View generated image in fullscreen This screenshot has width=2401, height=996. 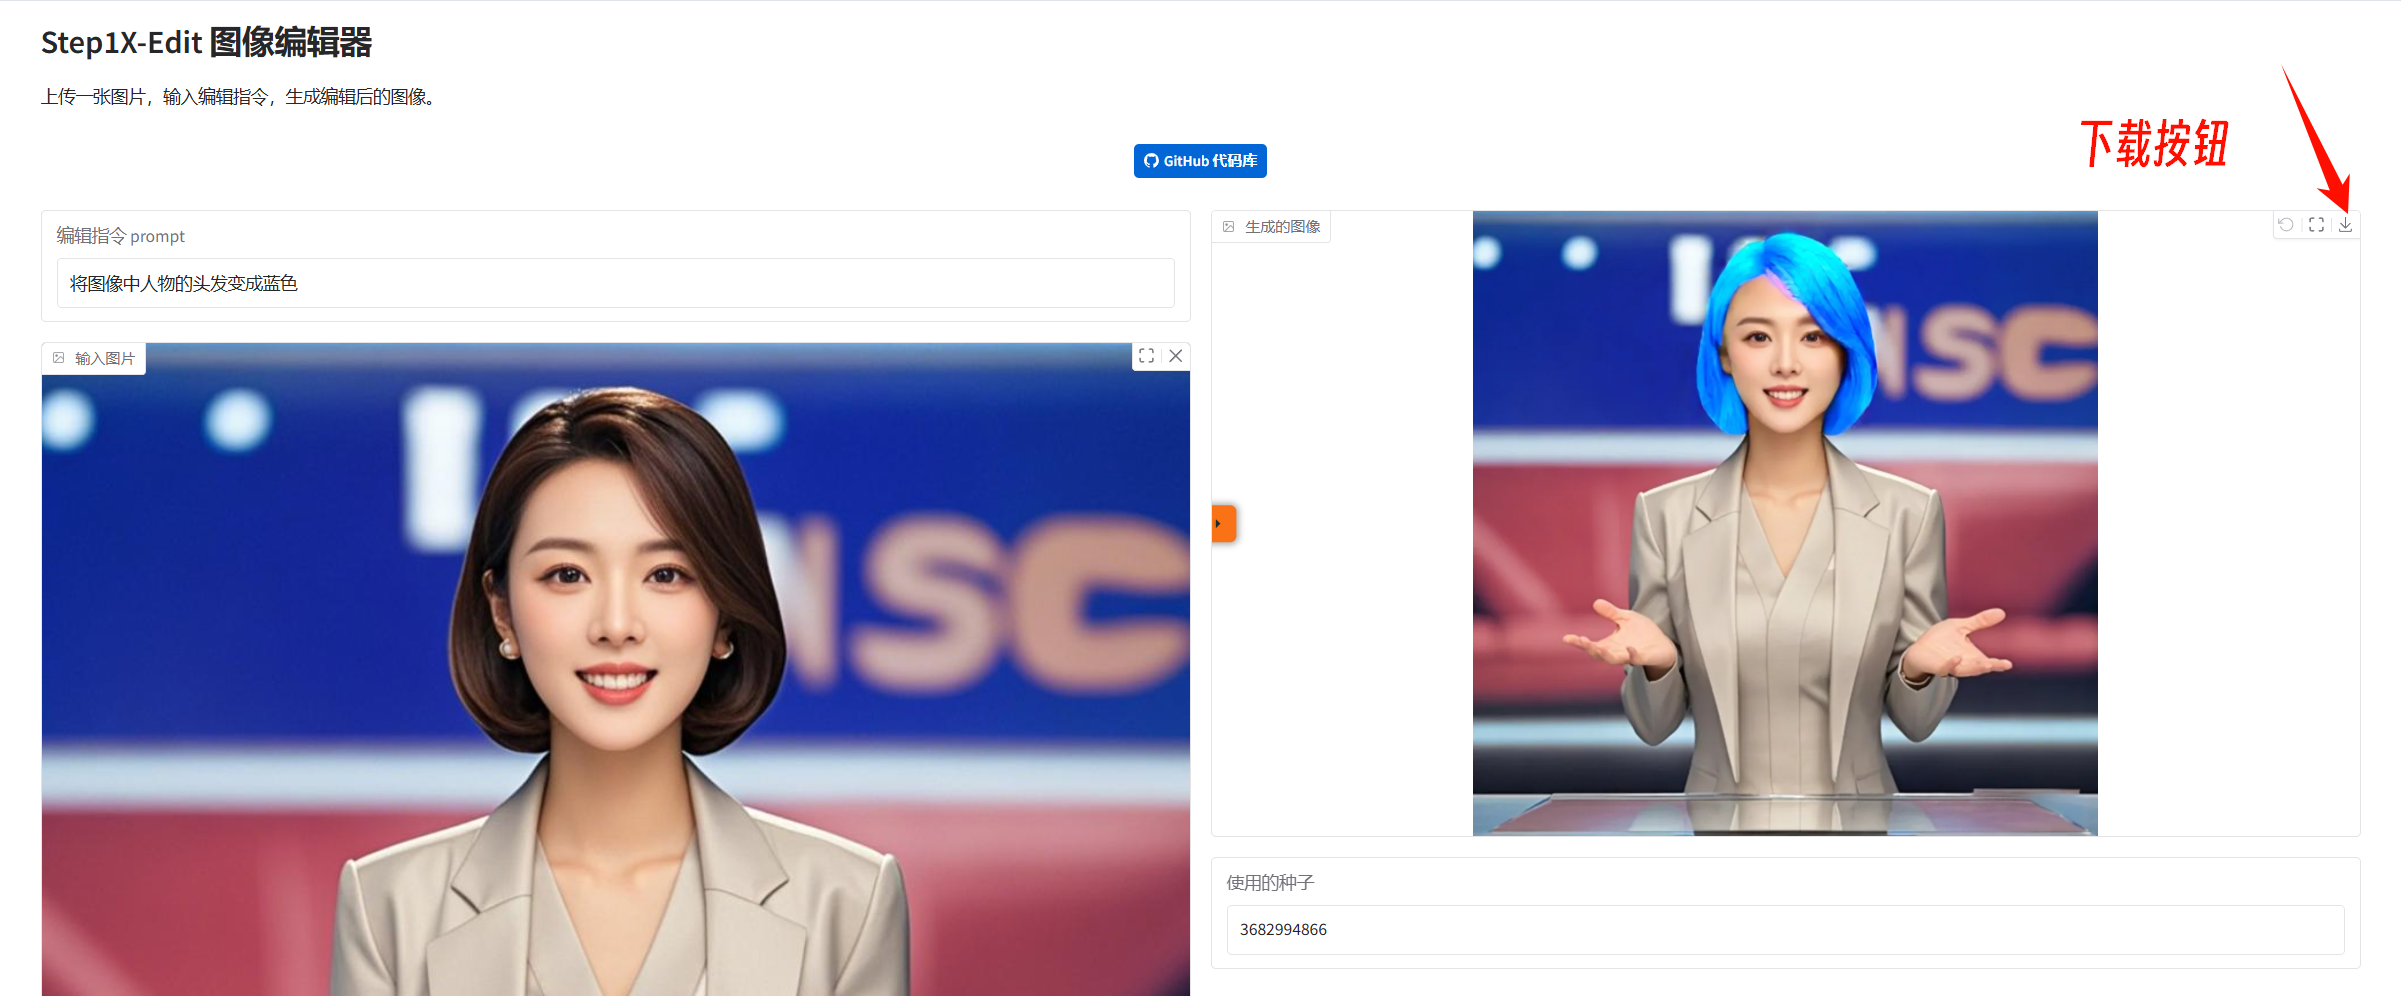tap(2316, 225)
